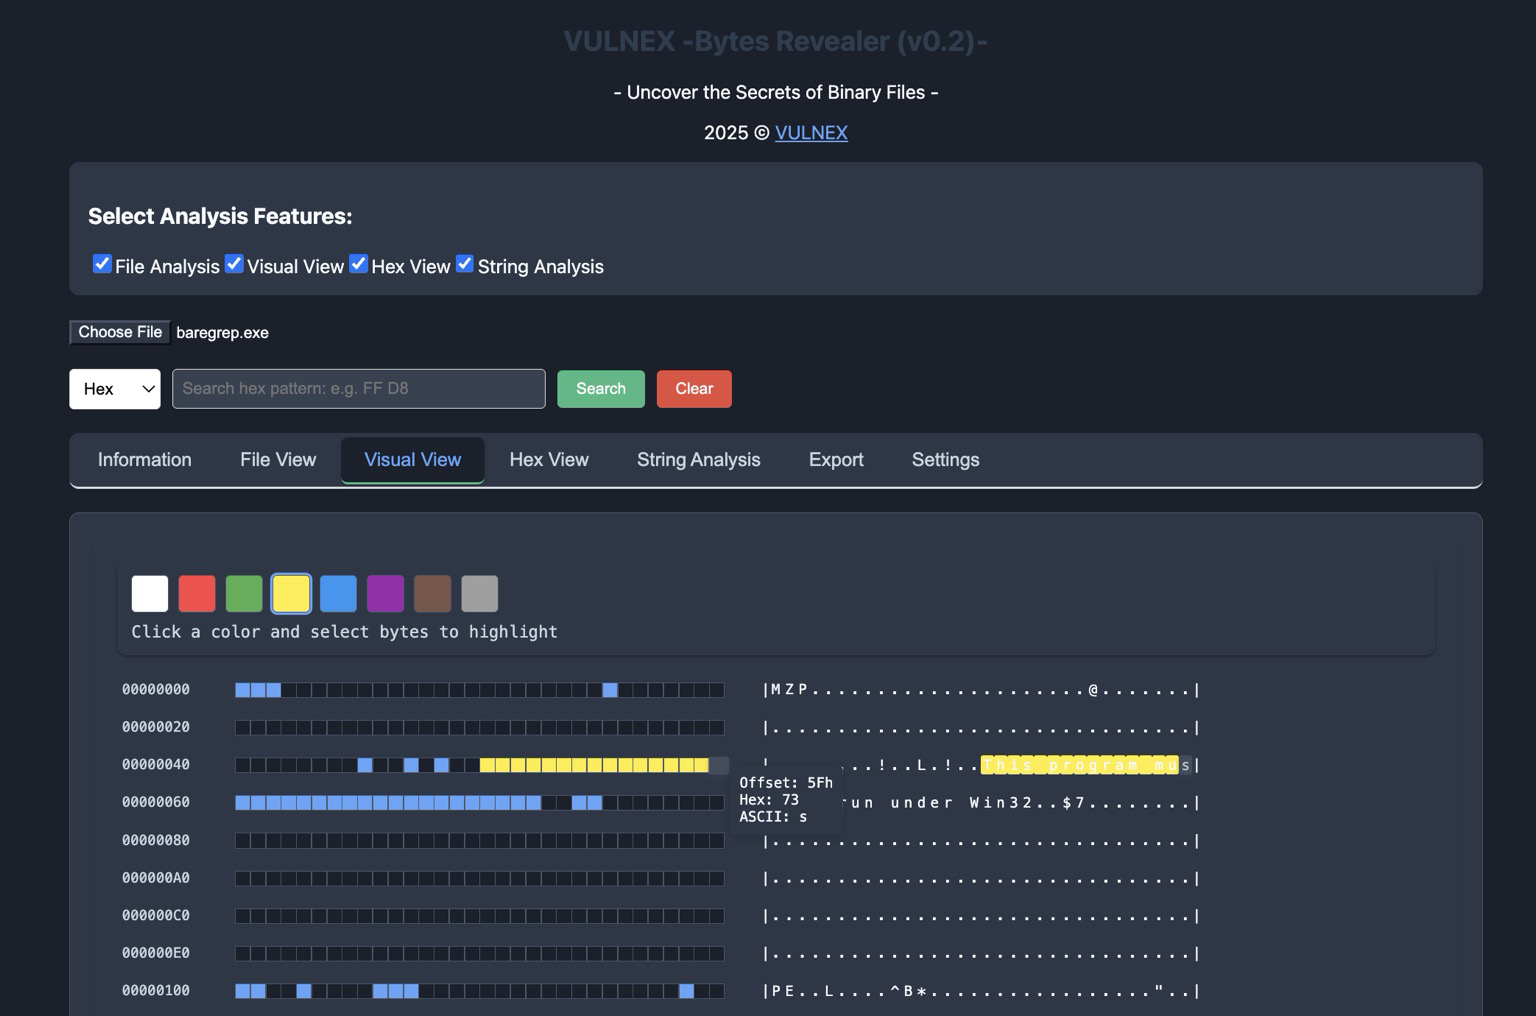The image size is (1536, 1016).
Task: Focus the search hex pattern field
Action: (359, 389)
